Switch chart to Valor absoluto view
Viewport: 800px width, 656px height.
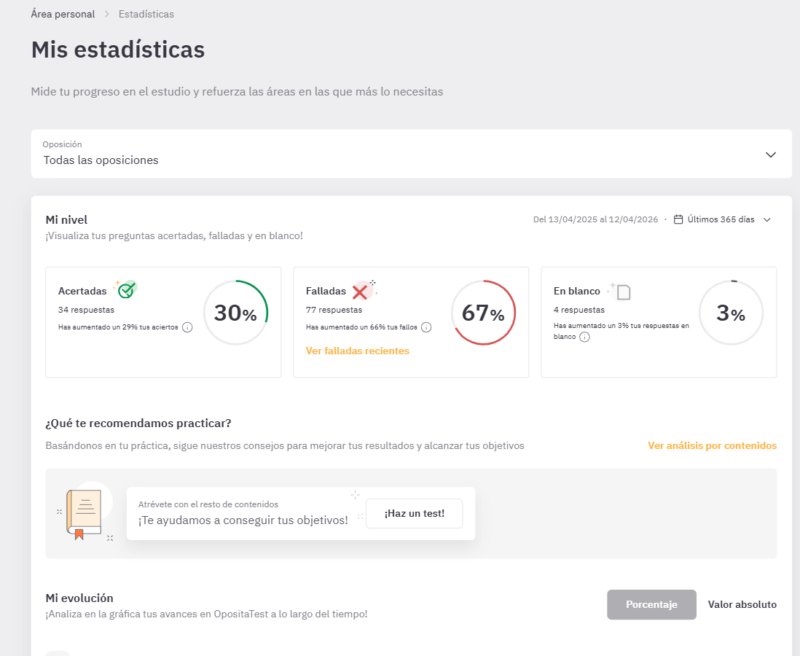[x=741, y=604]
